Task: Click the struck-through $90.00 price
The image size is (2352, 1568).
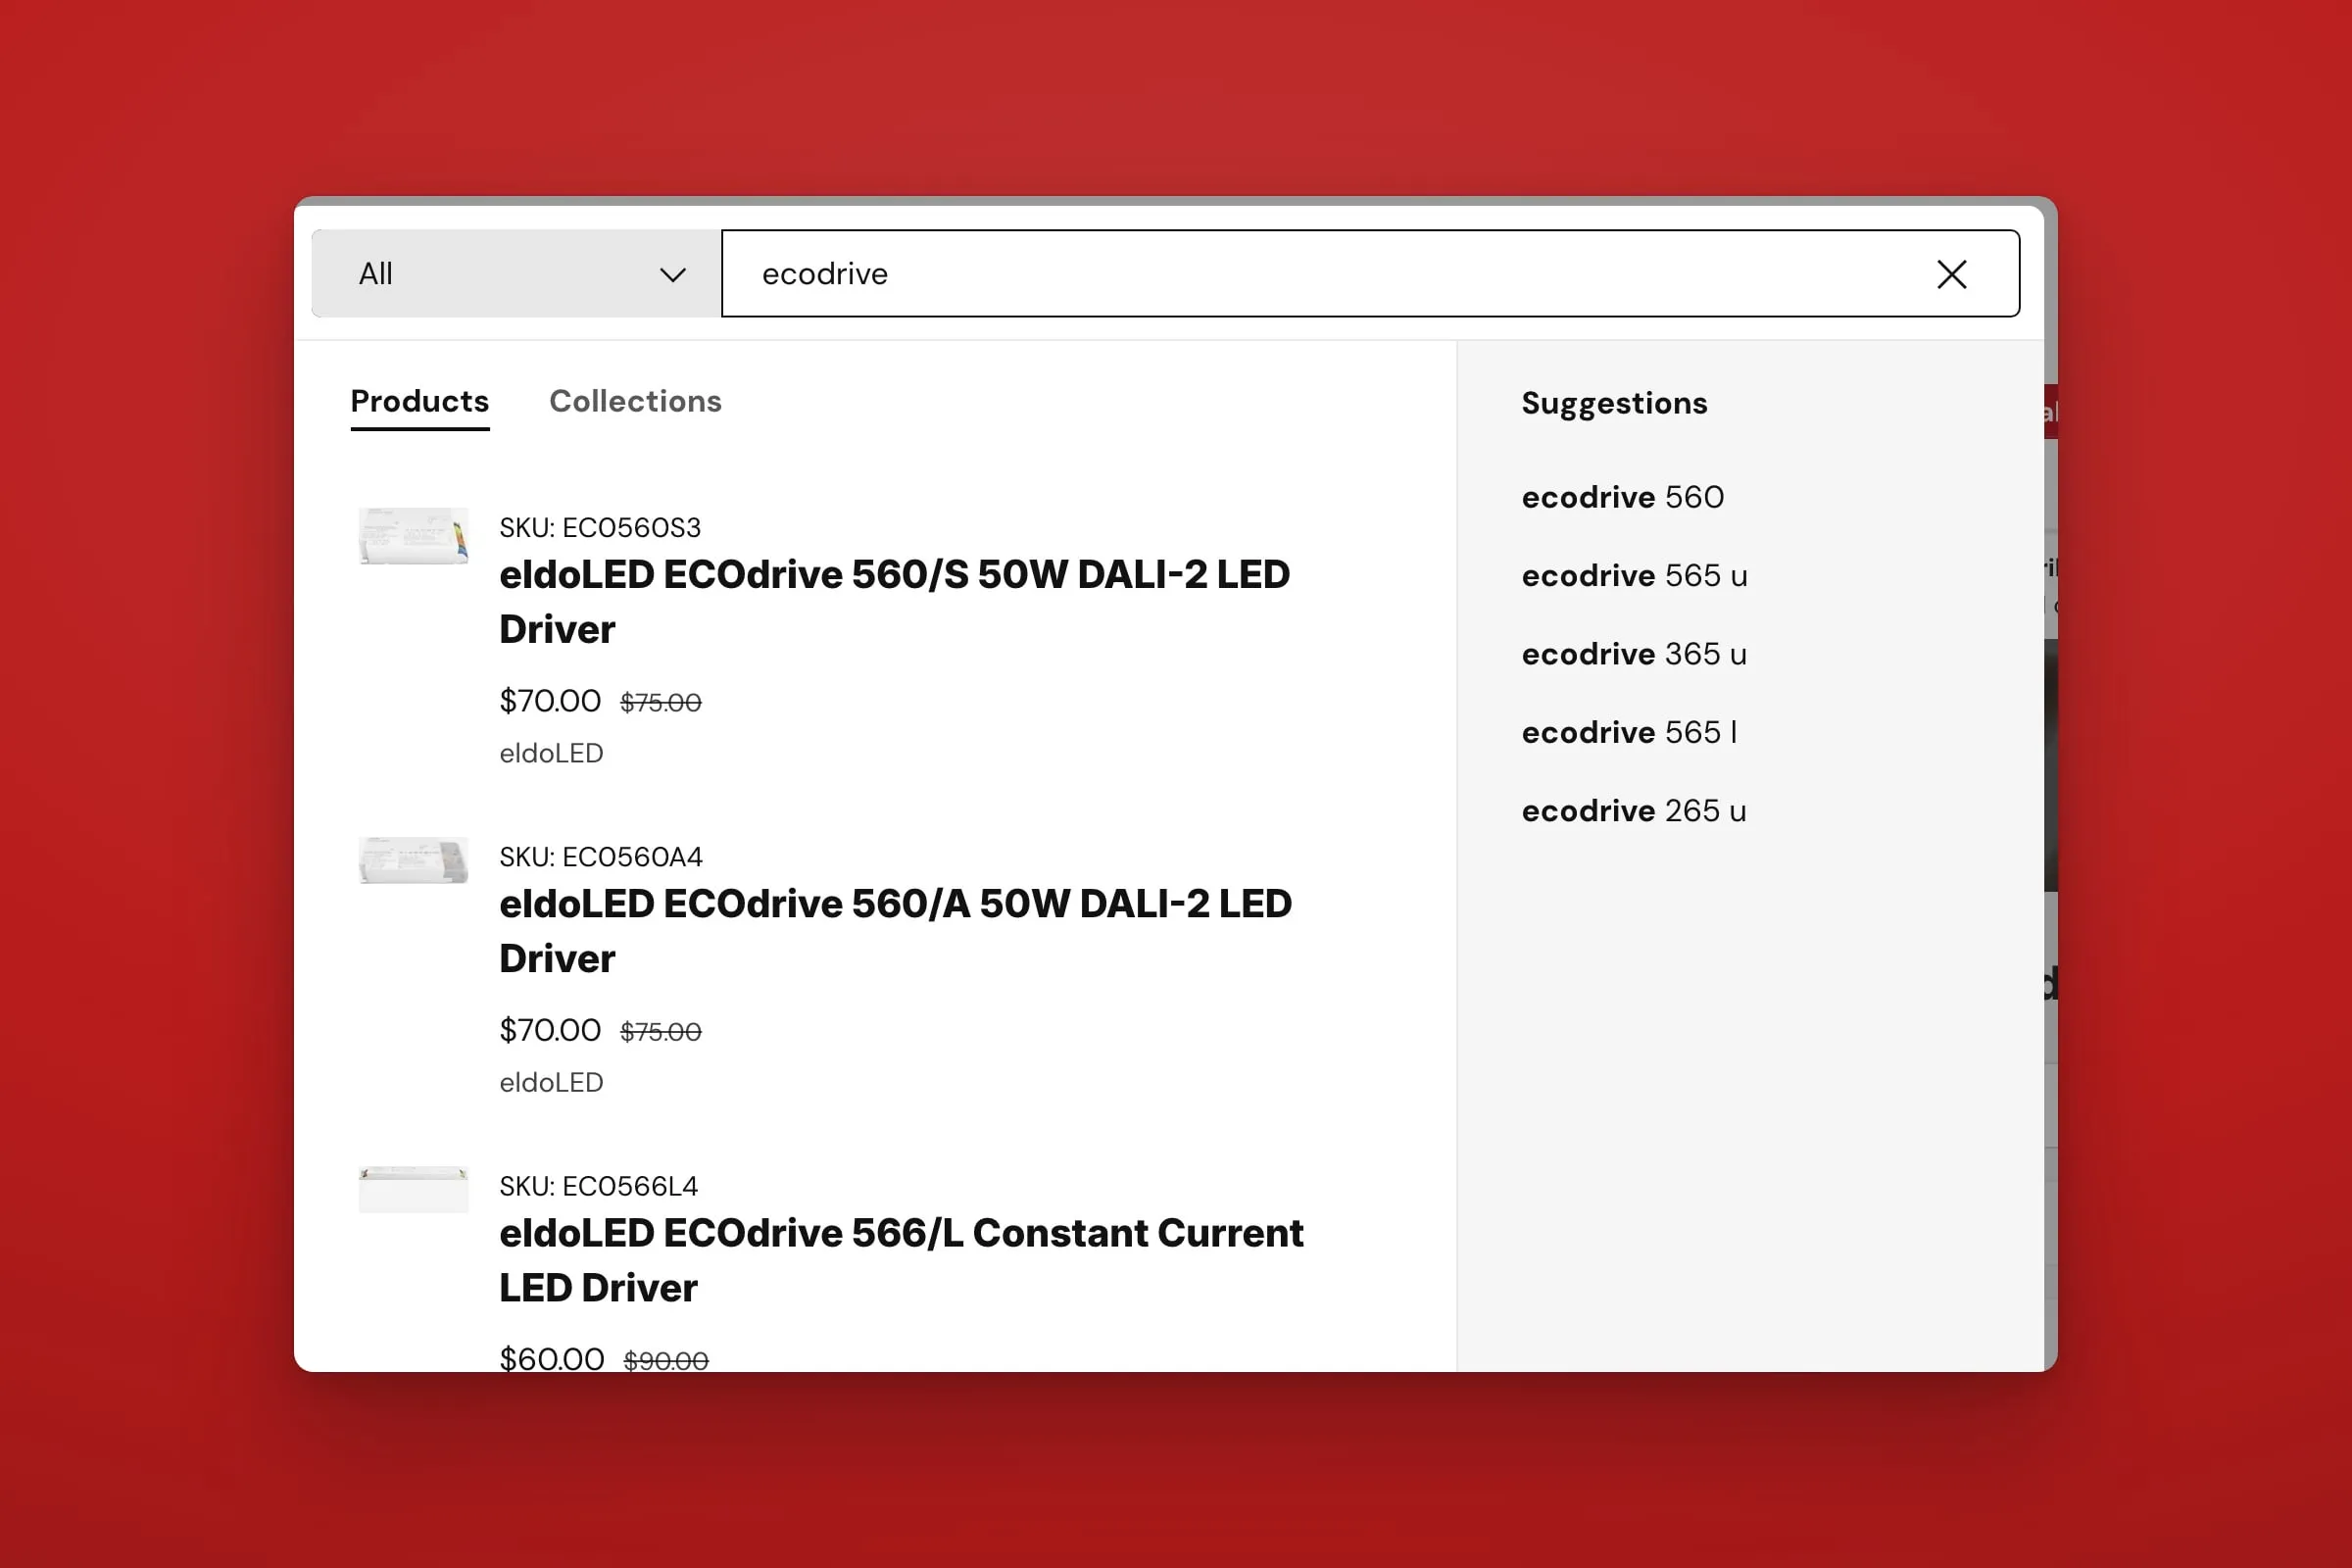Action: pos(666,1360)
